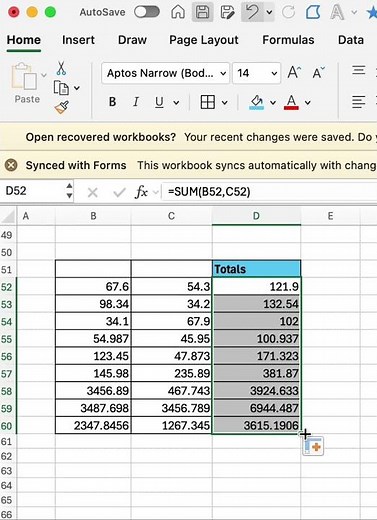
Task: Open the Formulas tab
Action: tap(288, 40)
